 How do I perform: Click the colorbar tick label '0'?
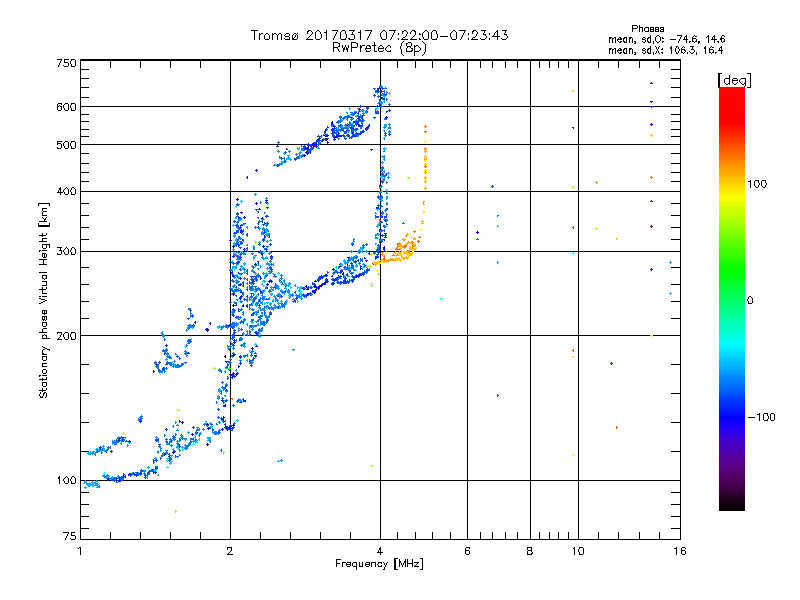tap(750, 300)
